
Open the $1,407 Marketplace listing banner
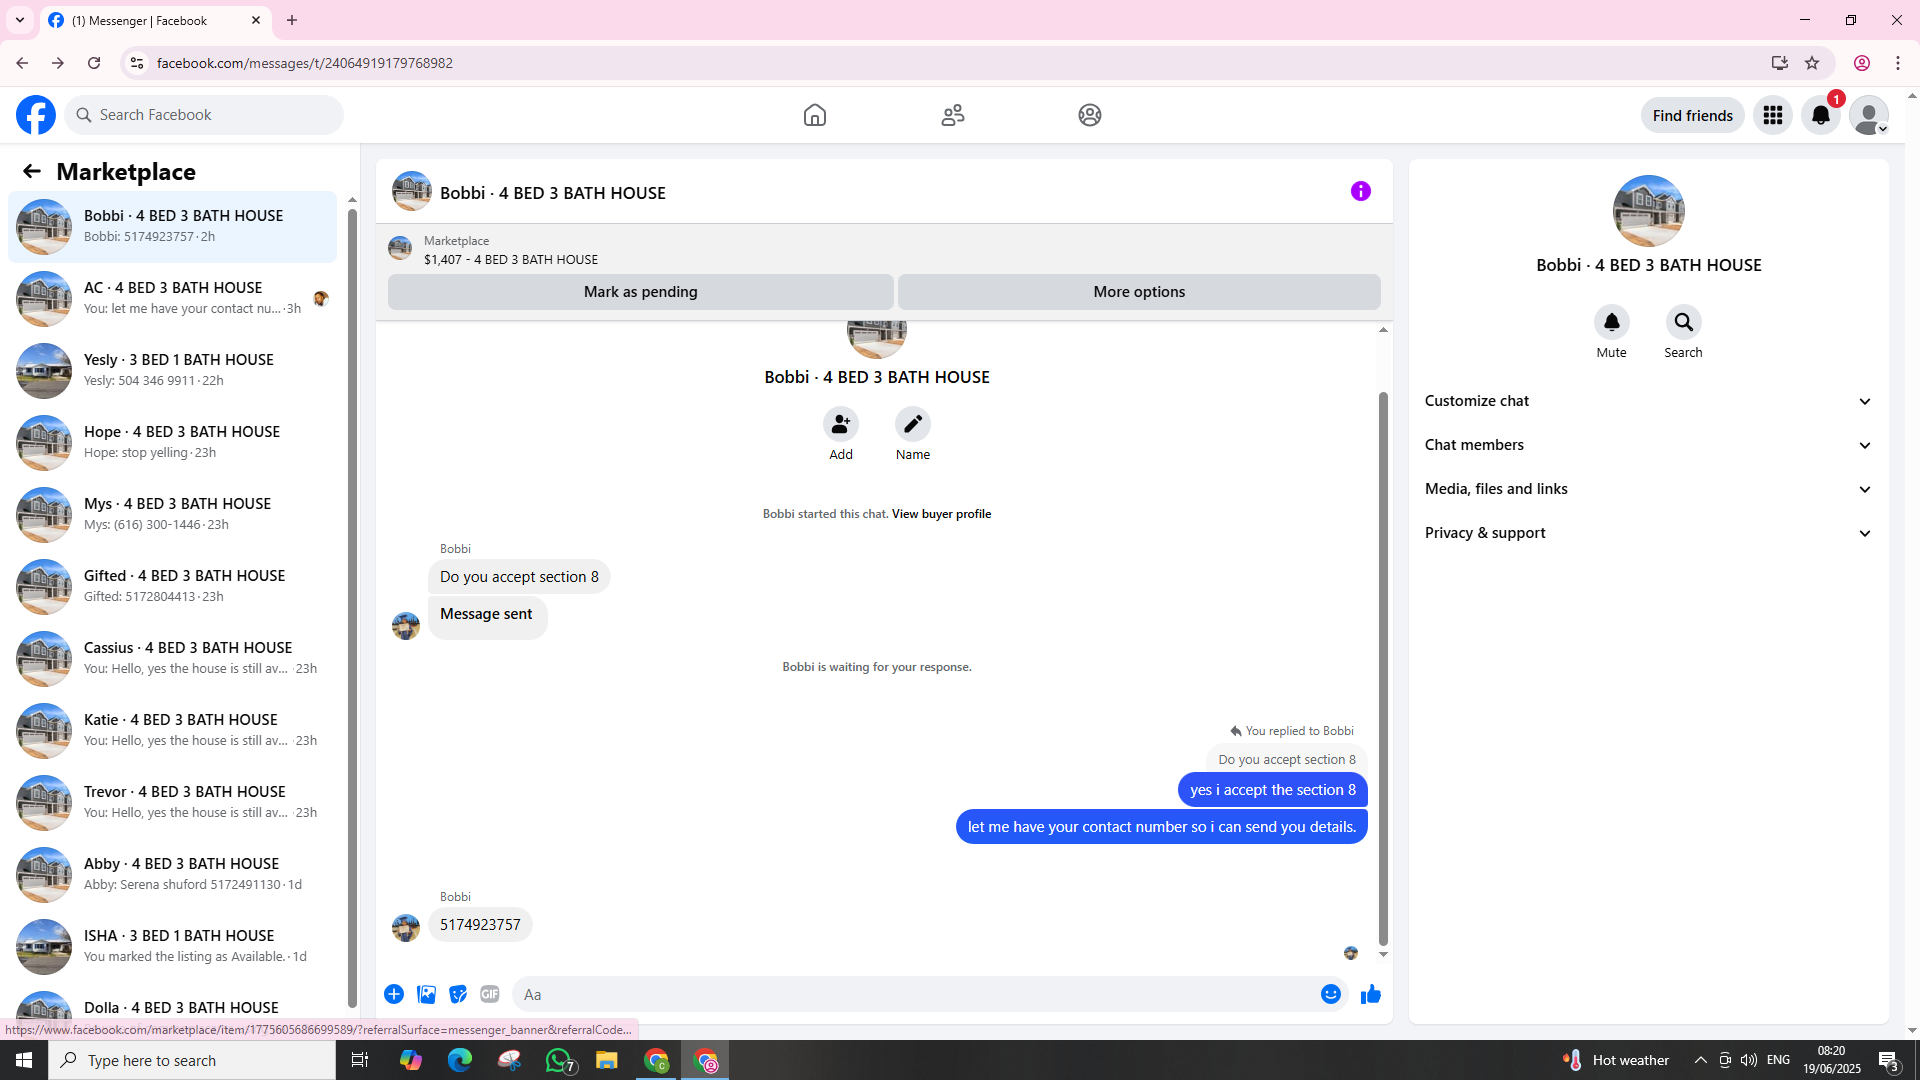[884, 249]
